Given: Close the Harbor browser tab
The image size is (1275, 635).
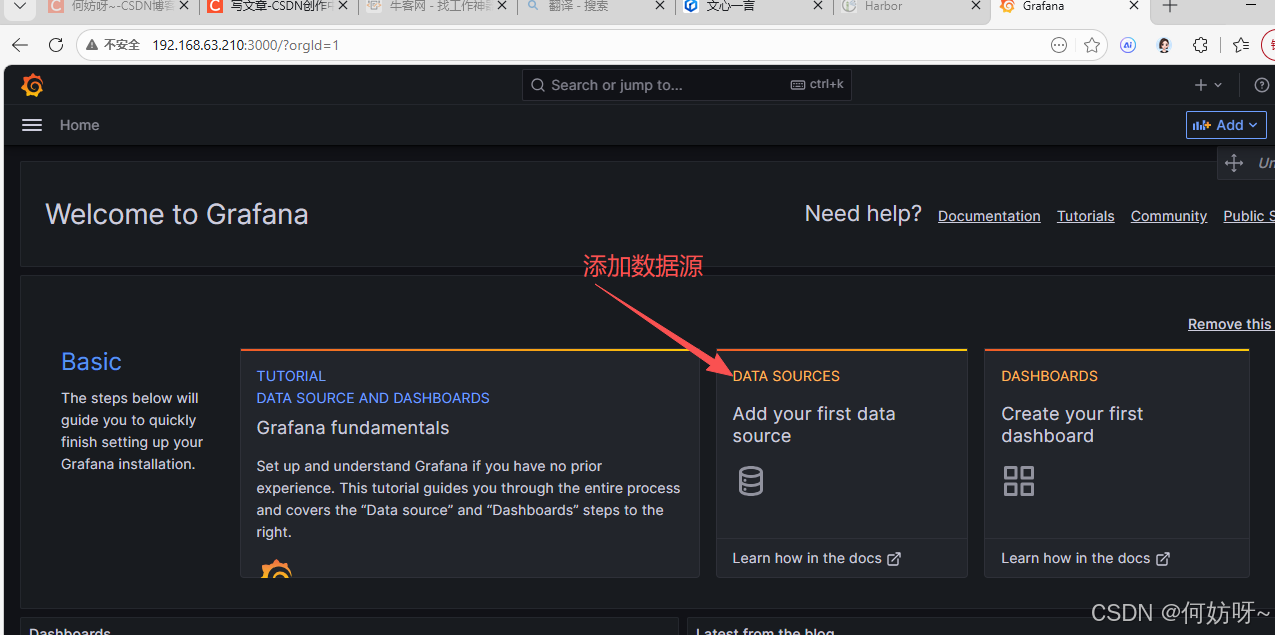Looking at the screenshot, I should (976, 6).
